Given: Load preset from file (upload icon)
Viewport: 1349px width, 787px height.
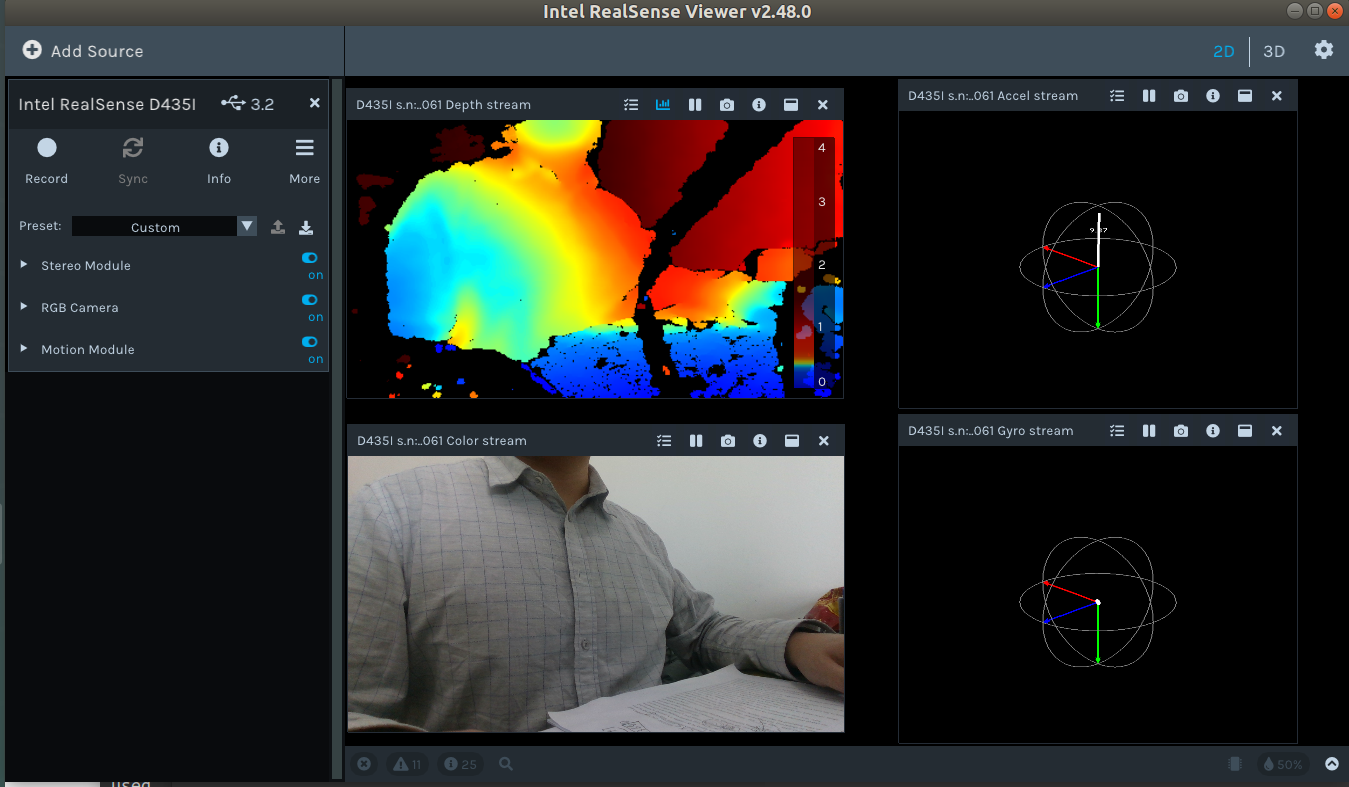Looking at the screenshot, I should [278, 227].
